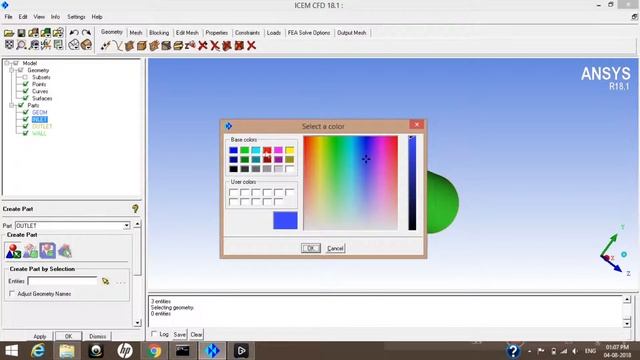Open Internet Explorer from the taskbar
The height and width of the screenshot is (360, 640).
click(38, 351)
